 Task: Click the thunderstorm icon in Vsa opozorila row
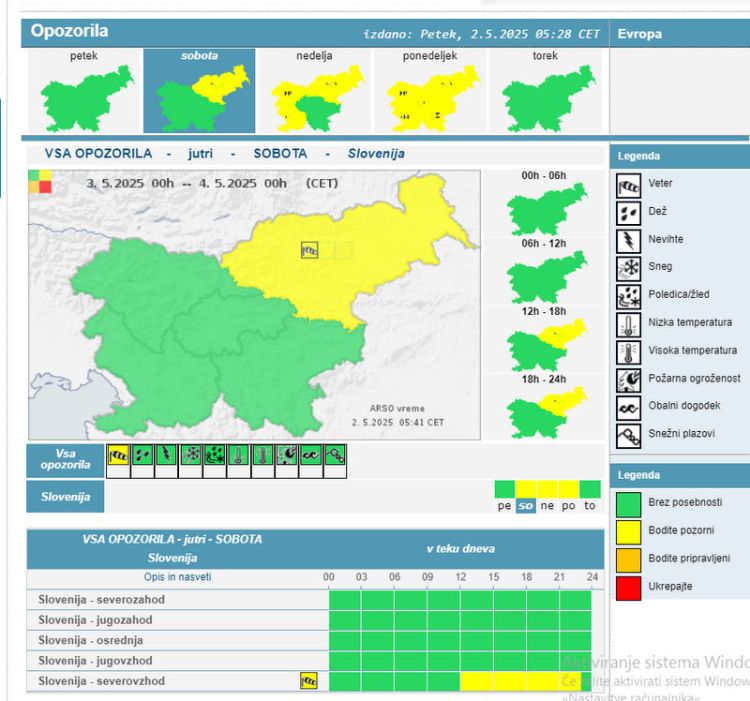pos(166,455)
